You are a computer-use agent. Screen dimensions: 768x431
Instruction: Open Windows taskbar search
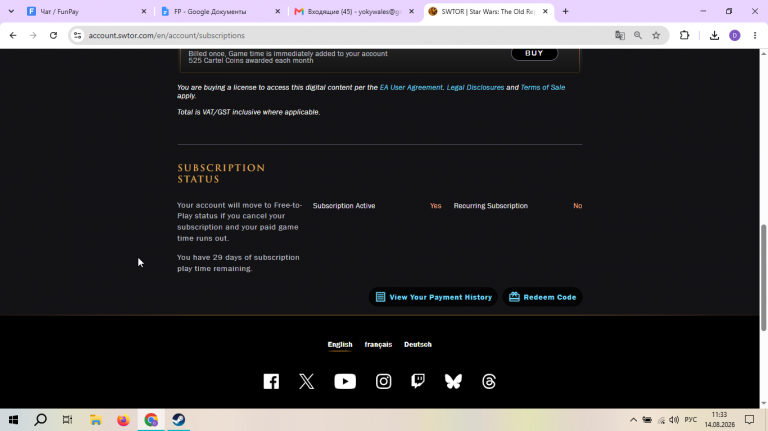pos(41,420)
